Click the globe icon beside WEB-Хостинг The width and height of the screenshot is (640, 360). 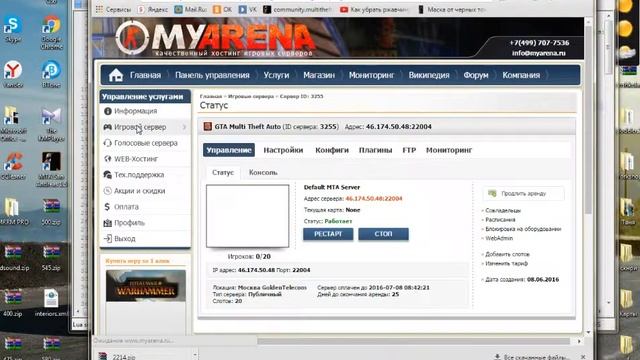tap(108, 159)
